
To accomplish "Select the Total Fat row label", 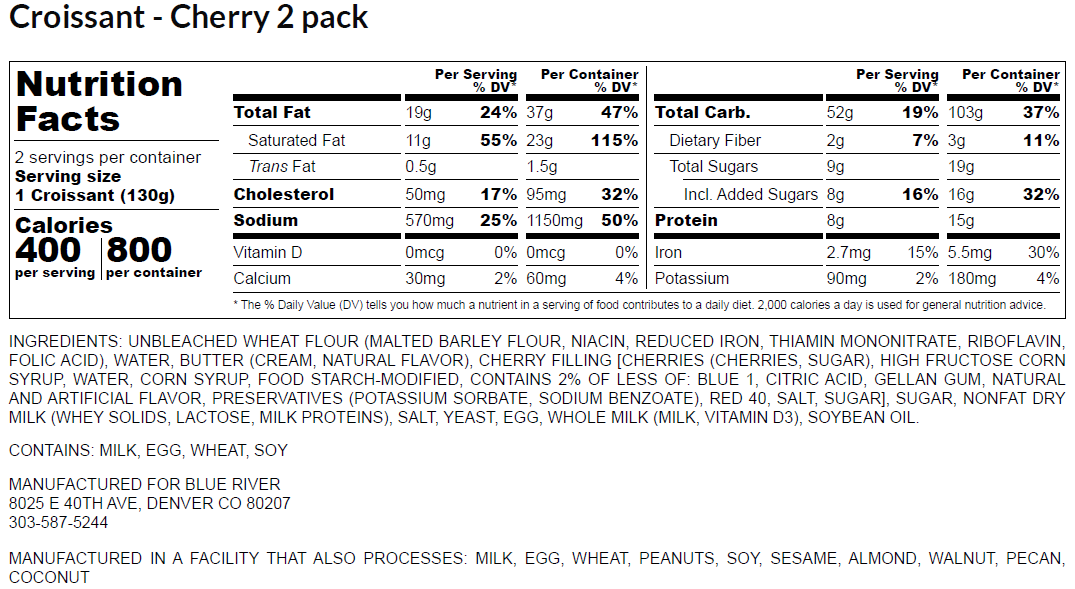I will pyautogui.click(x=272, y=113).
